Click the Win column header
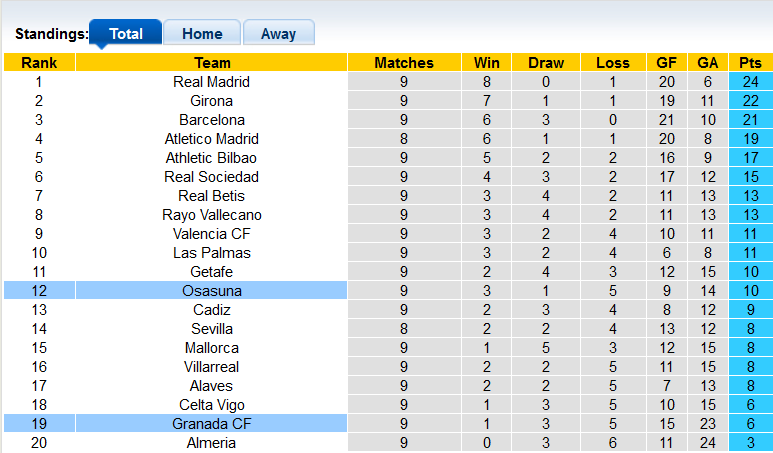This screenshot has width=773, height=453. [487, 63]
